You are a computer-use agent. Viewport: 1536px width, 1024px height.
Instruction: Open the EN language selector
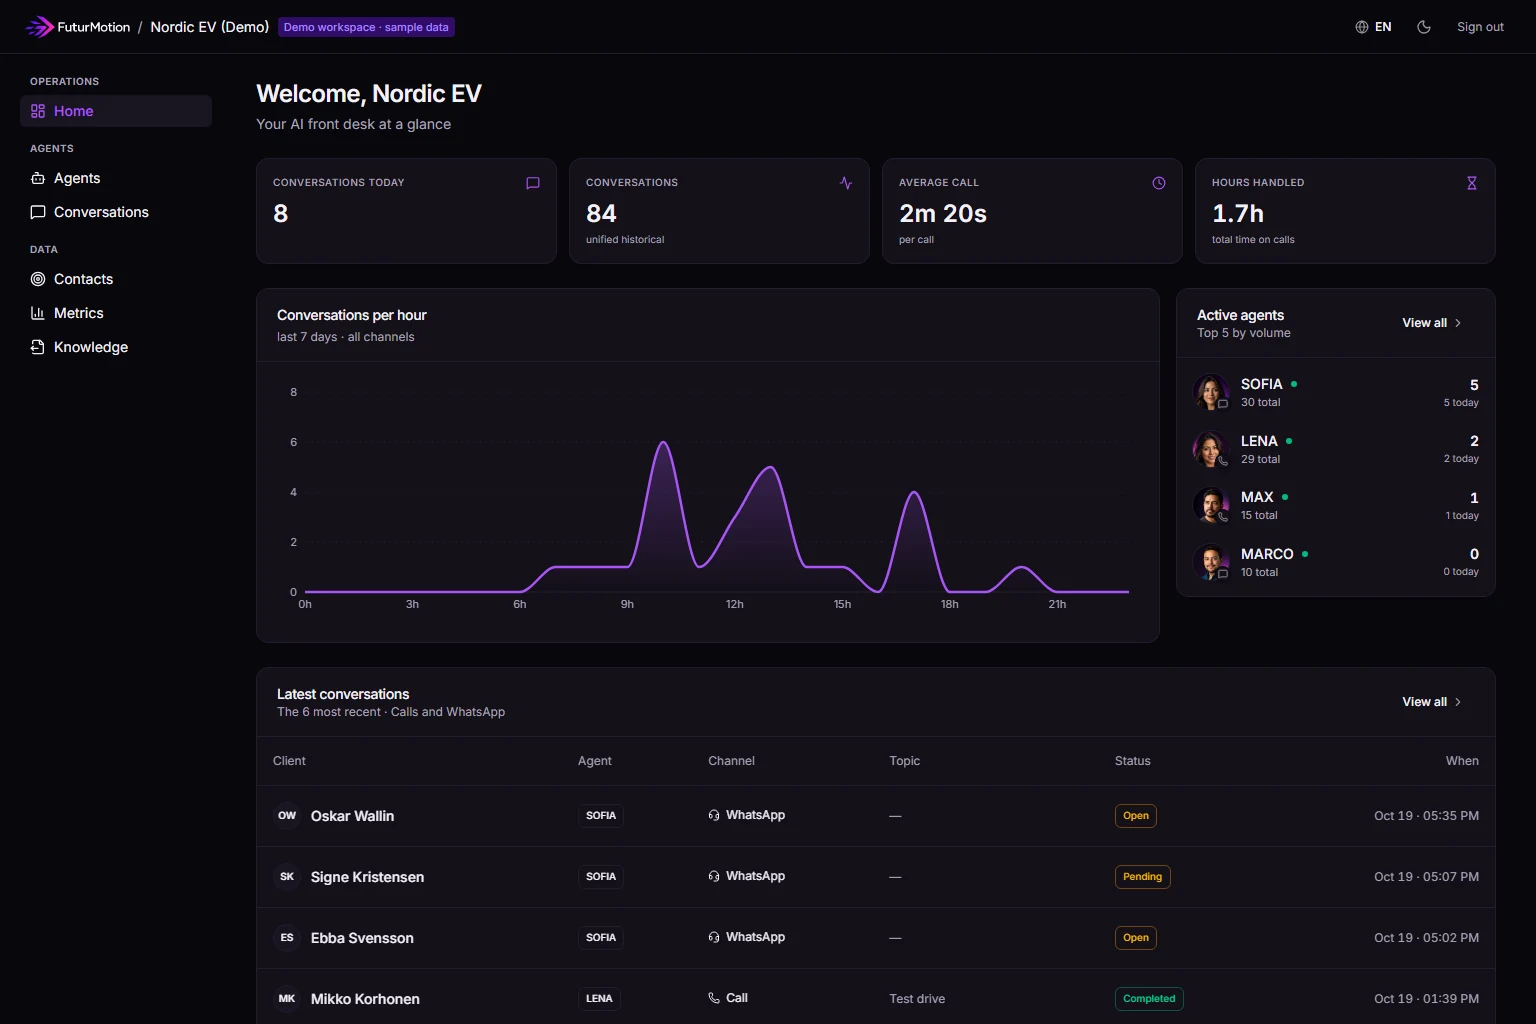1373,27
